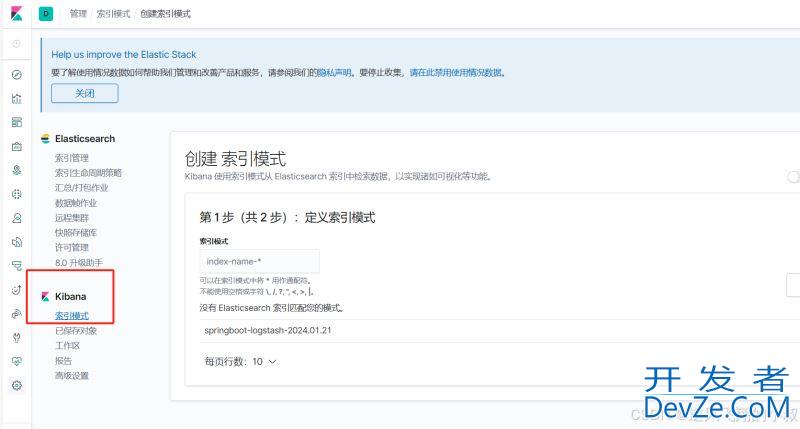Open the 隐私声明 link
Image resolution: width=800 pixels, height=429 pixels.
coord(334,73)
